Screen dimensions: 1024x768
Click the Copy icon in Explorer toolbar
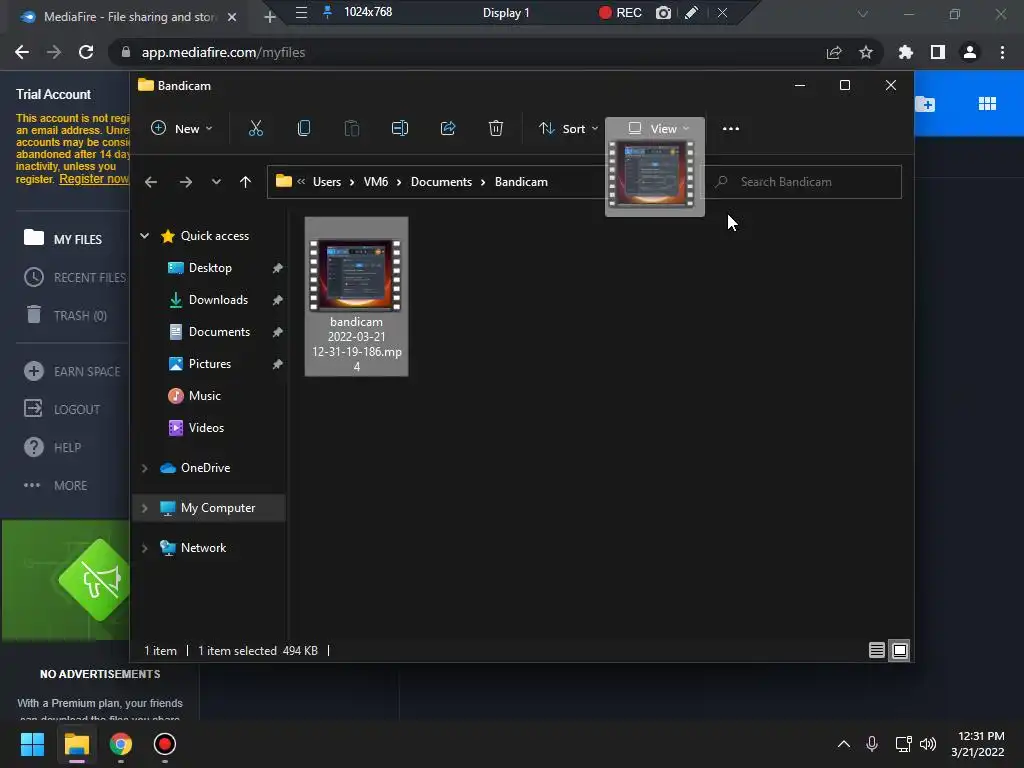pyautogui.click(x=304, y=128)
